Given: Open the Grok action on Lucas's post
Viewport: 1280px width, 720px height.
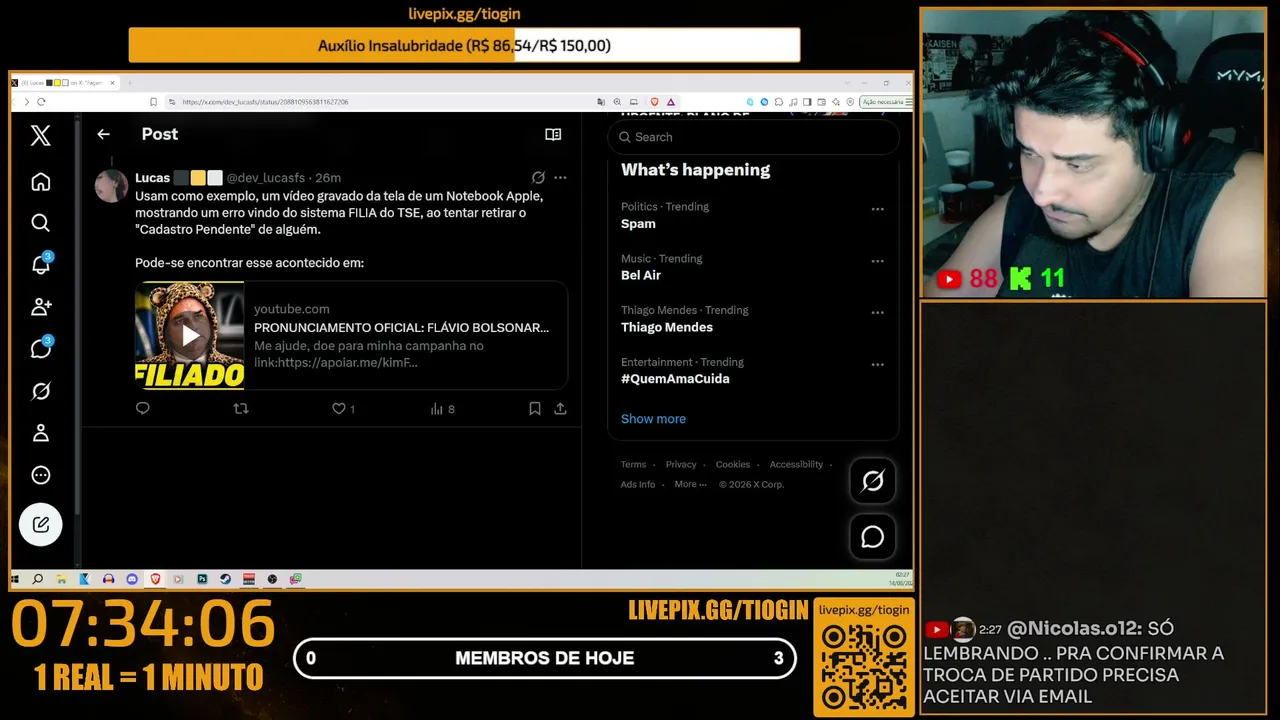Looking at the screenshot, I should tap(538, 177).
